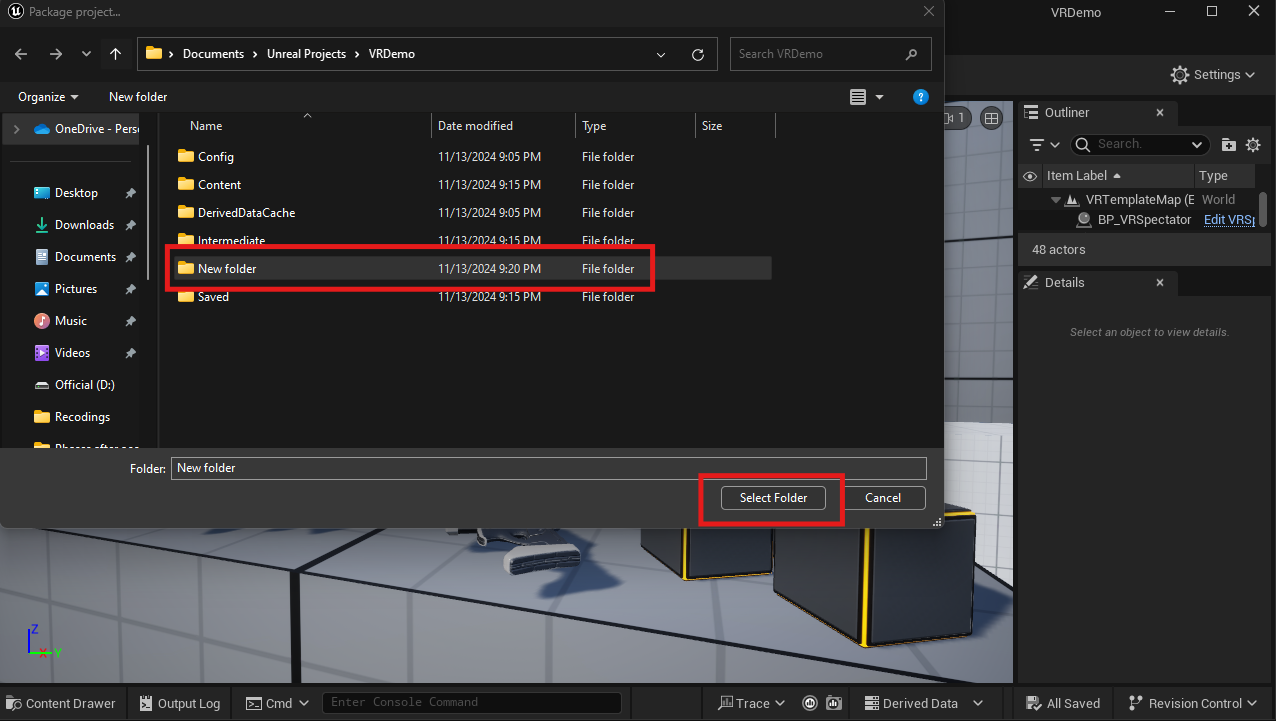This screenshot has width=1276, height=721.
Task: Click the trace record status icon
Action: pos(810,703)
